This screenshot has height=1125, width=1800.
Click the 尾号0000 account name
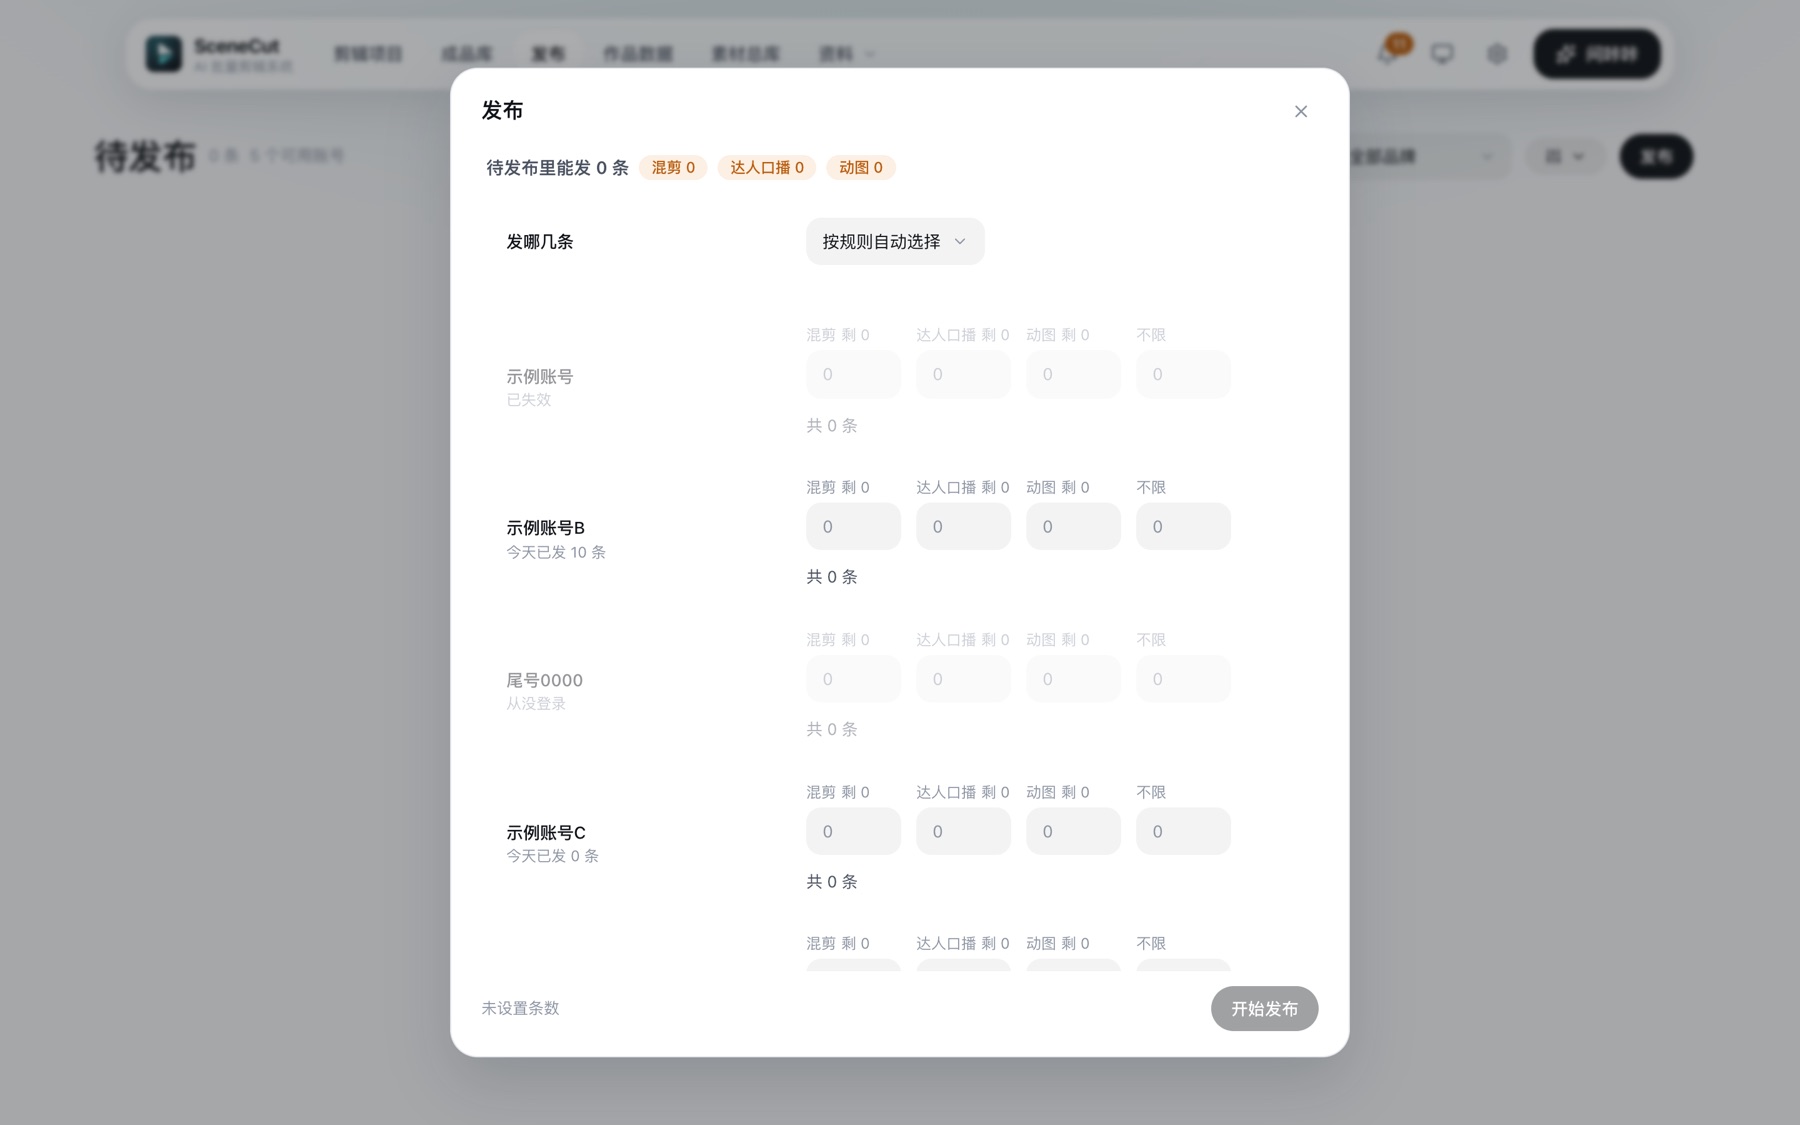coord(544,680)
